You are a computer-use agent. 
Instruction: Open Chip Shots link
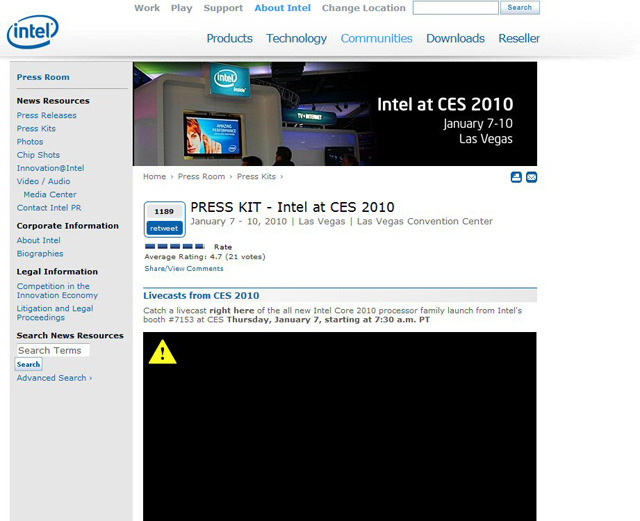point(38,155)
